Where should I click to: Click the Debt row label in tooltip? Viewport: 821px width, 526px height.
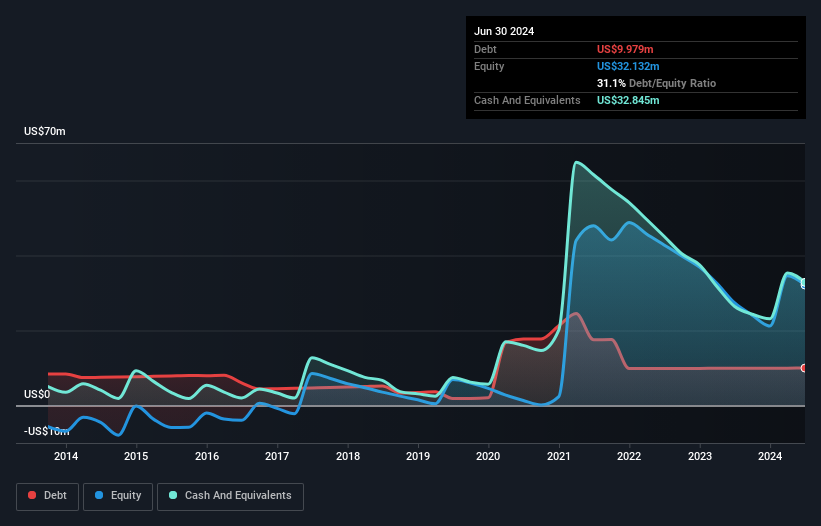(x=485, y=49)
